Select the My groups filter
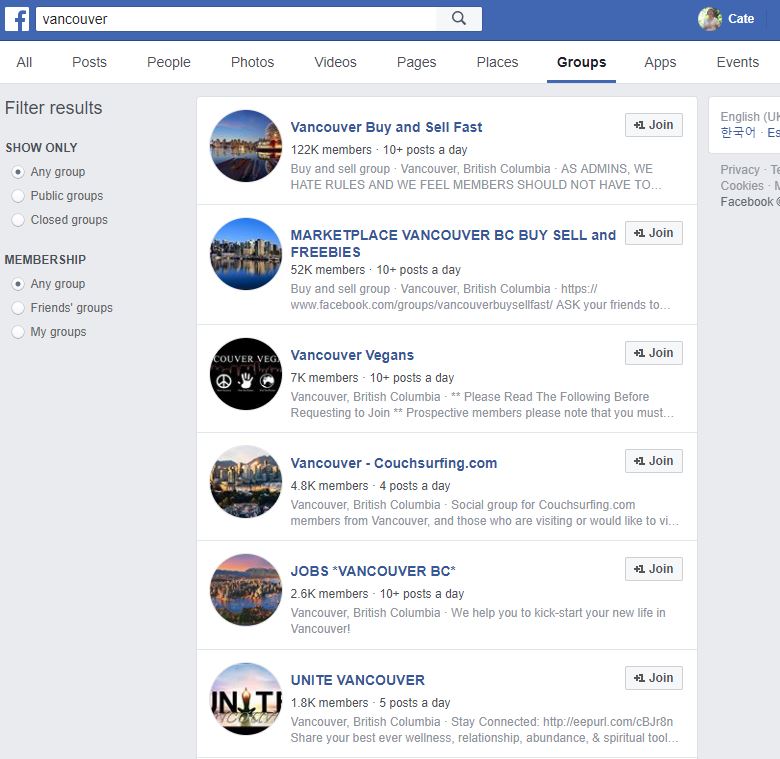The image size is (780, 759). click(x=18, y=332)
